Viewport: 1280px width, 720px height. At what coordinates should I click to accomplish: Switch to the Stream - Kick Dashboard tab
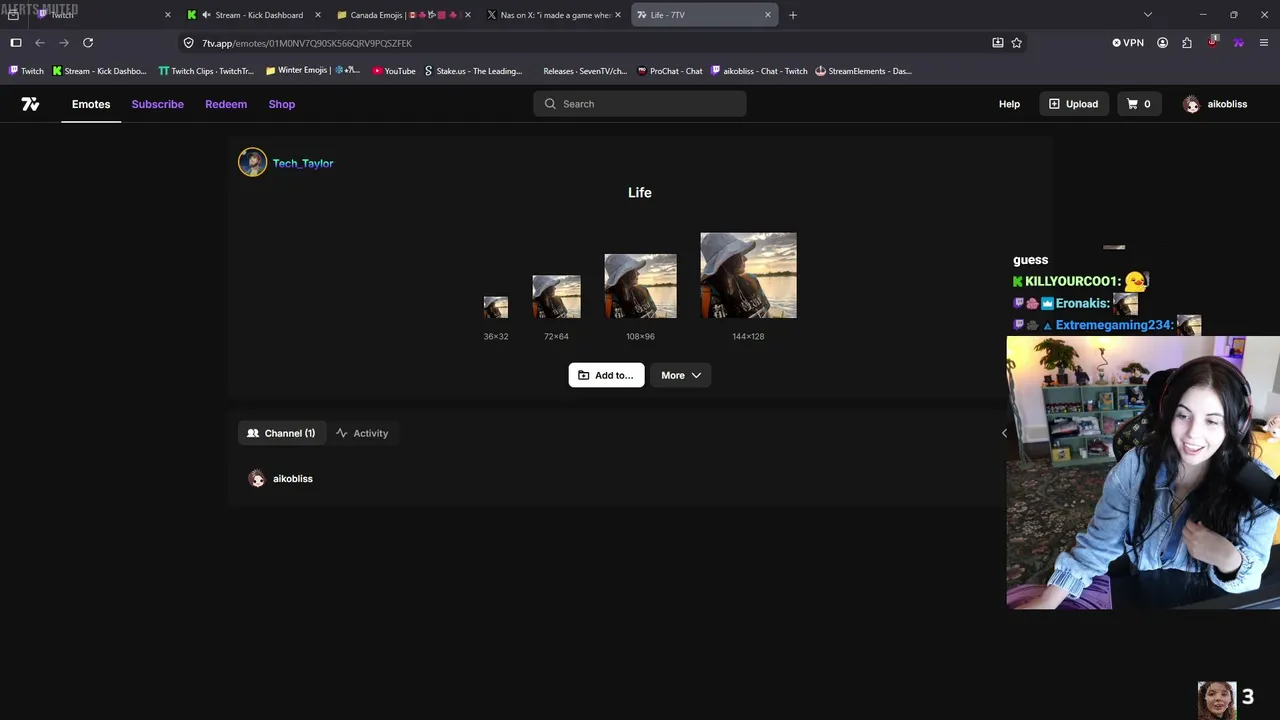point(255,15)
